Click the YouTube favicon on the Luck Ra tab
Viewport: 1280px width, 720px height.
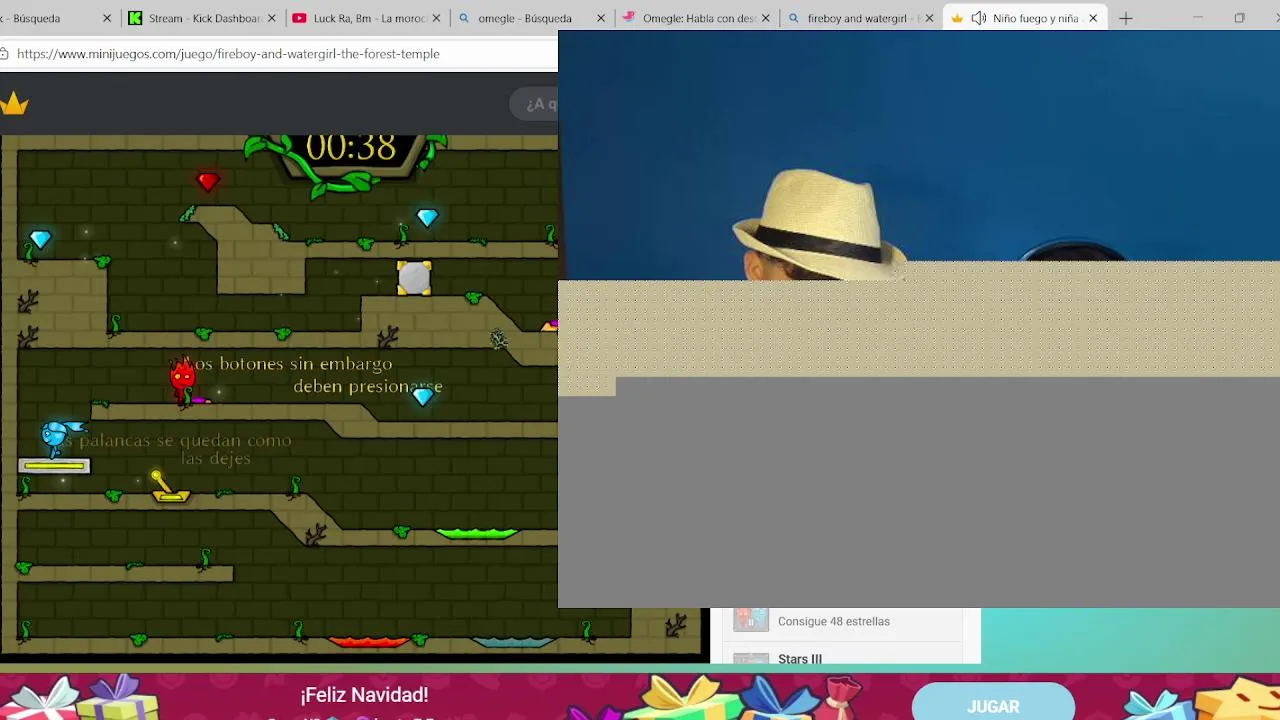(299, 18)
